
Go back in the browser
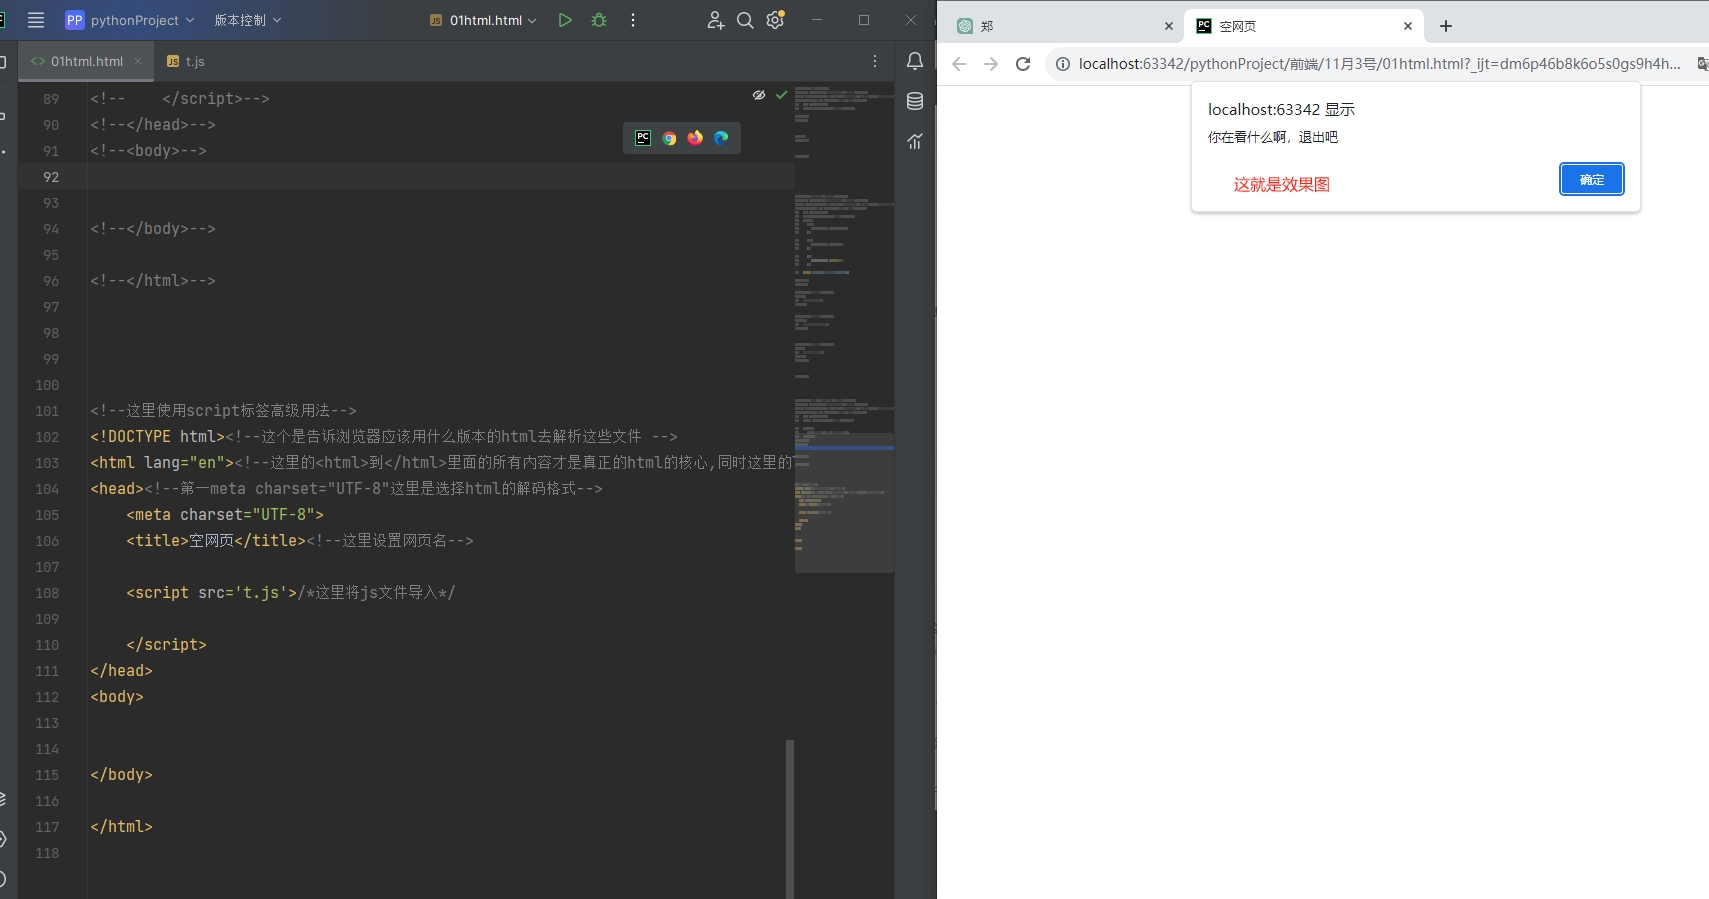pos(959,64)
